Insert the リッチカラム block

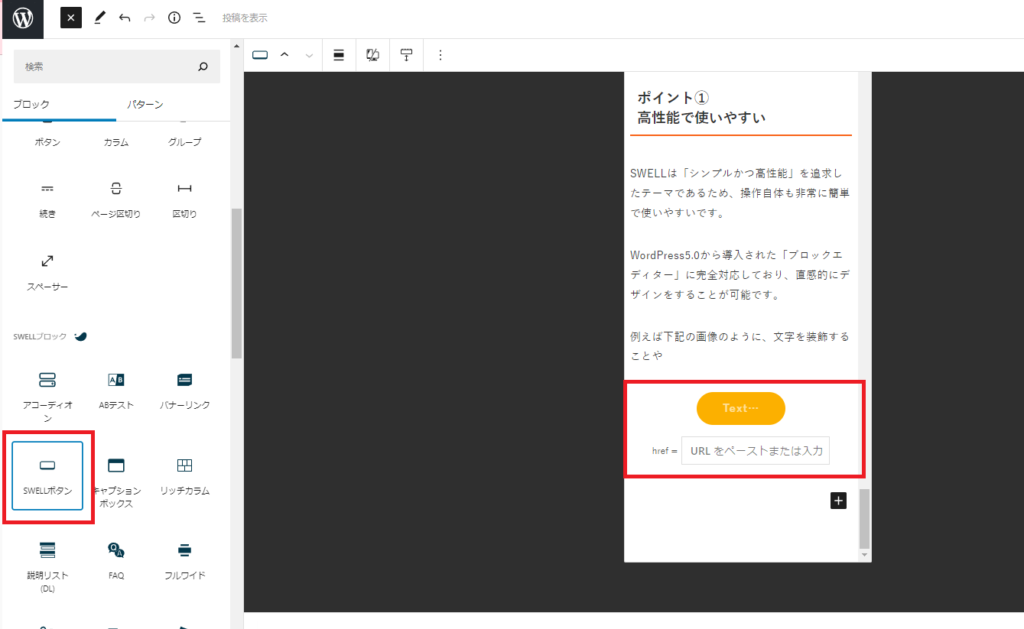pos(184,476)
